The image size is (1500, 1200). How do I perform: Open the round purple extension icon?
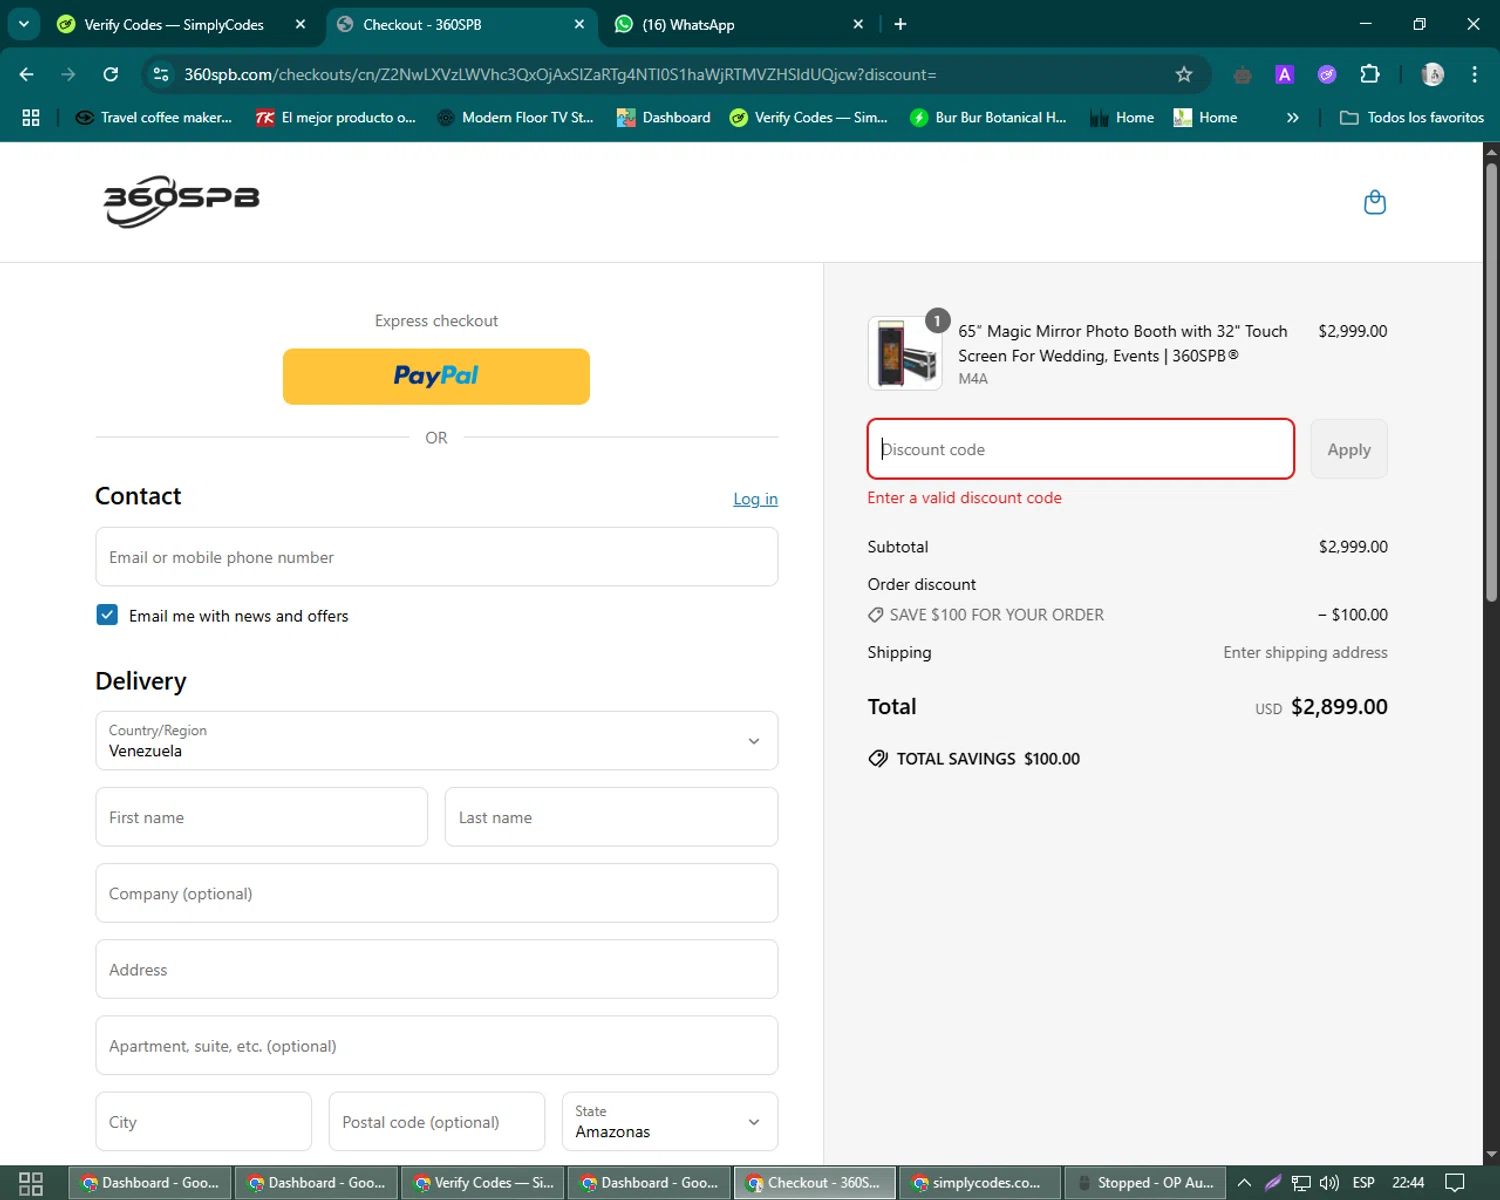[1327, 74]
